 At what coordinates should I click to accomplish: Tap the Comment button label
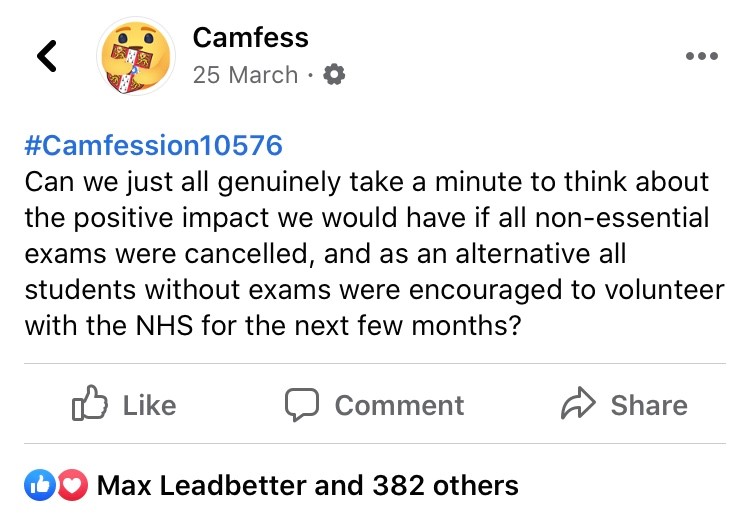click(399, 406)
